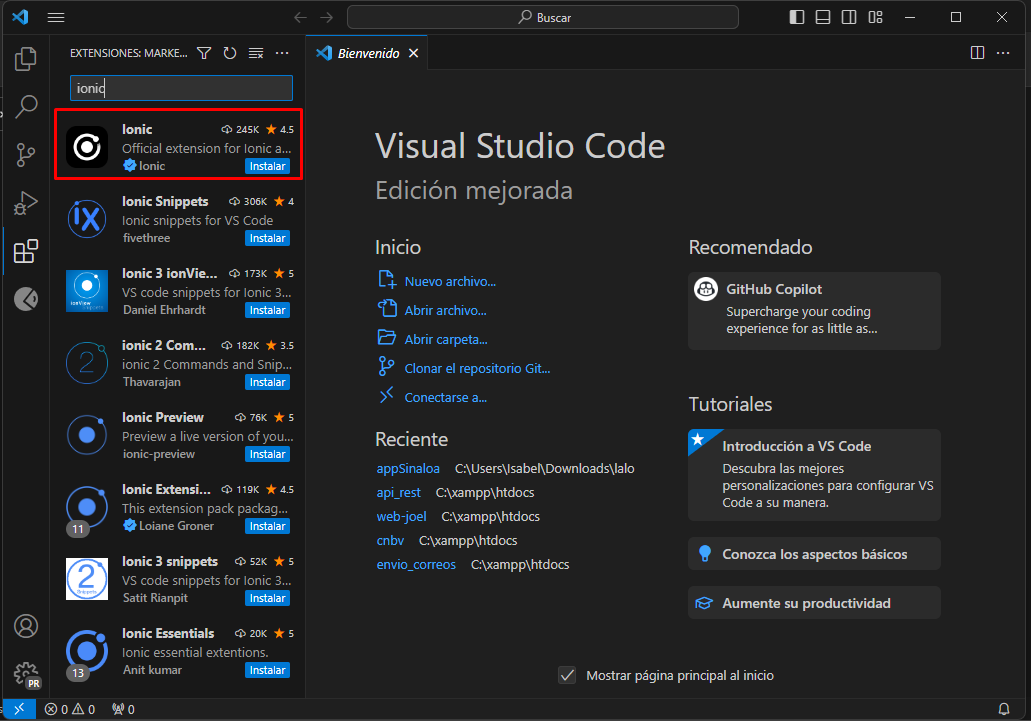
Task: Open notifications bell in status bar
Action: coord(1004,709)
